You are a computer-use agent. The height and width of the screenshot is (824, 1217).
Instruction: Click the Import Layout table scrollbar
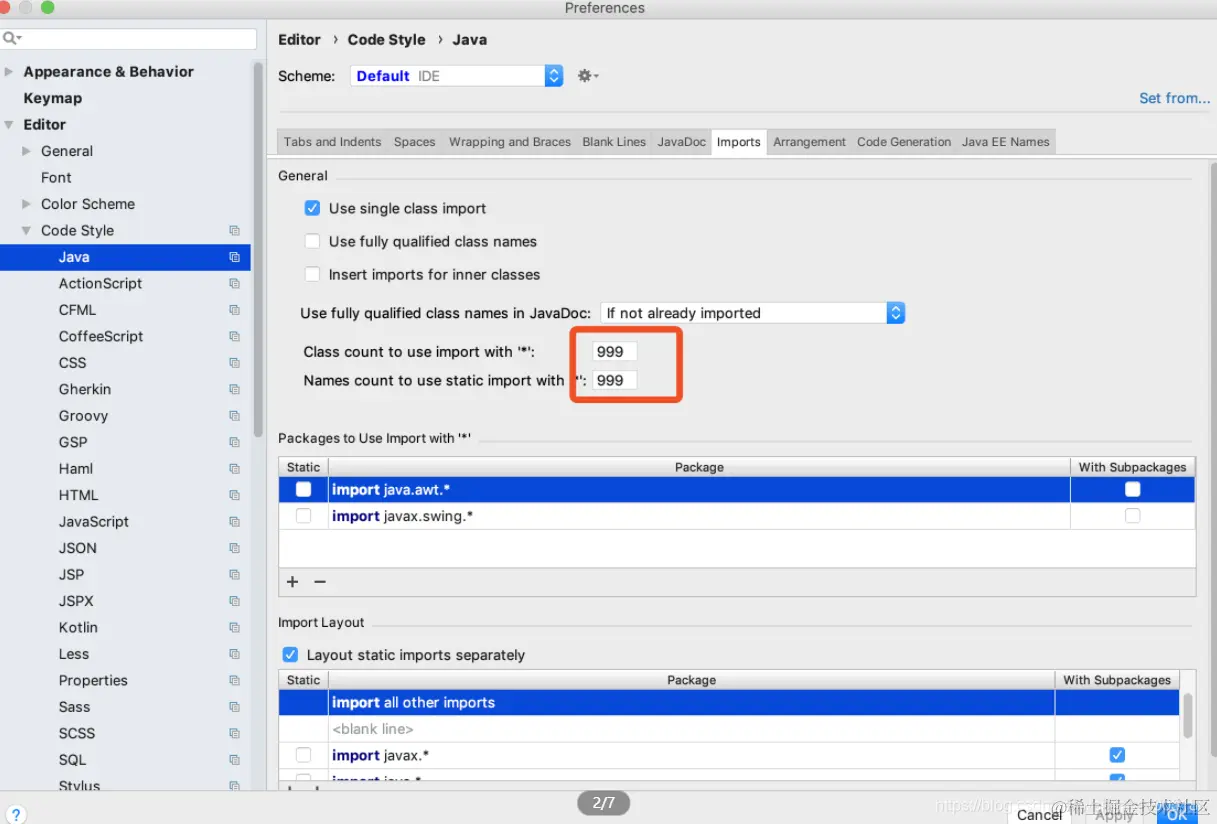point(1188,716)
